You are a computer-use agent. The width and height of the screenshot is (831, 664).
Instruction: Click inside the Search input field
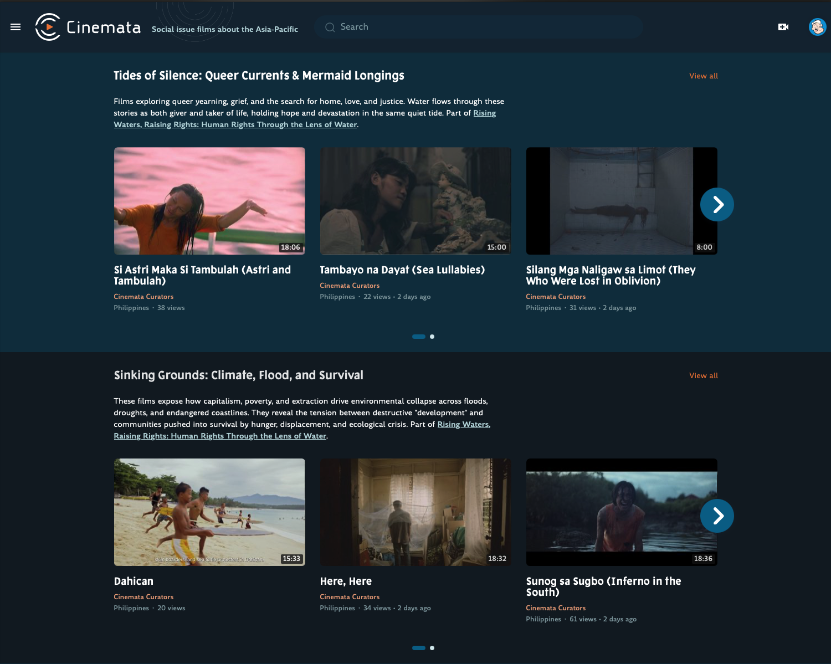480,27
